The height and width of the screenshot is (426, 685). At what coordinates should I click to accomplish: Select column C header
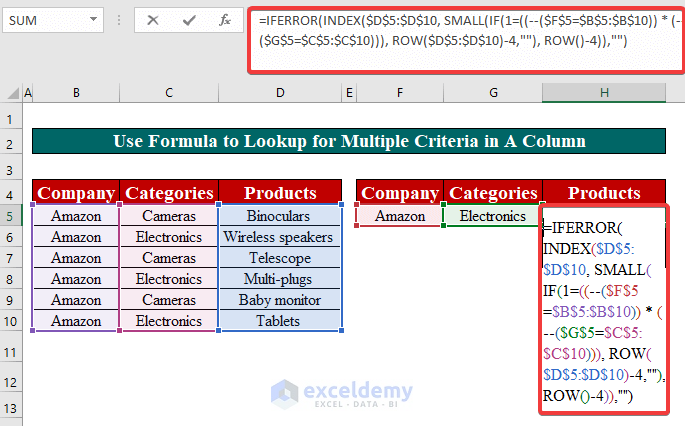169,93
